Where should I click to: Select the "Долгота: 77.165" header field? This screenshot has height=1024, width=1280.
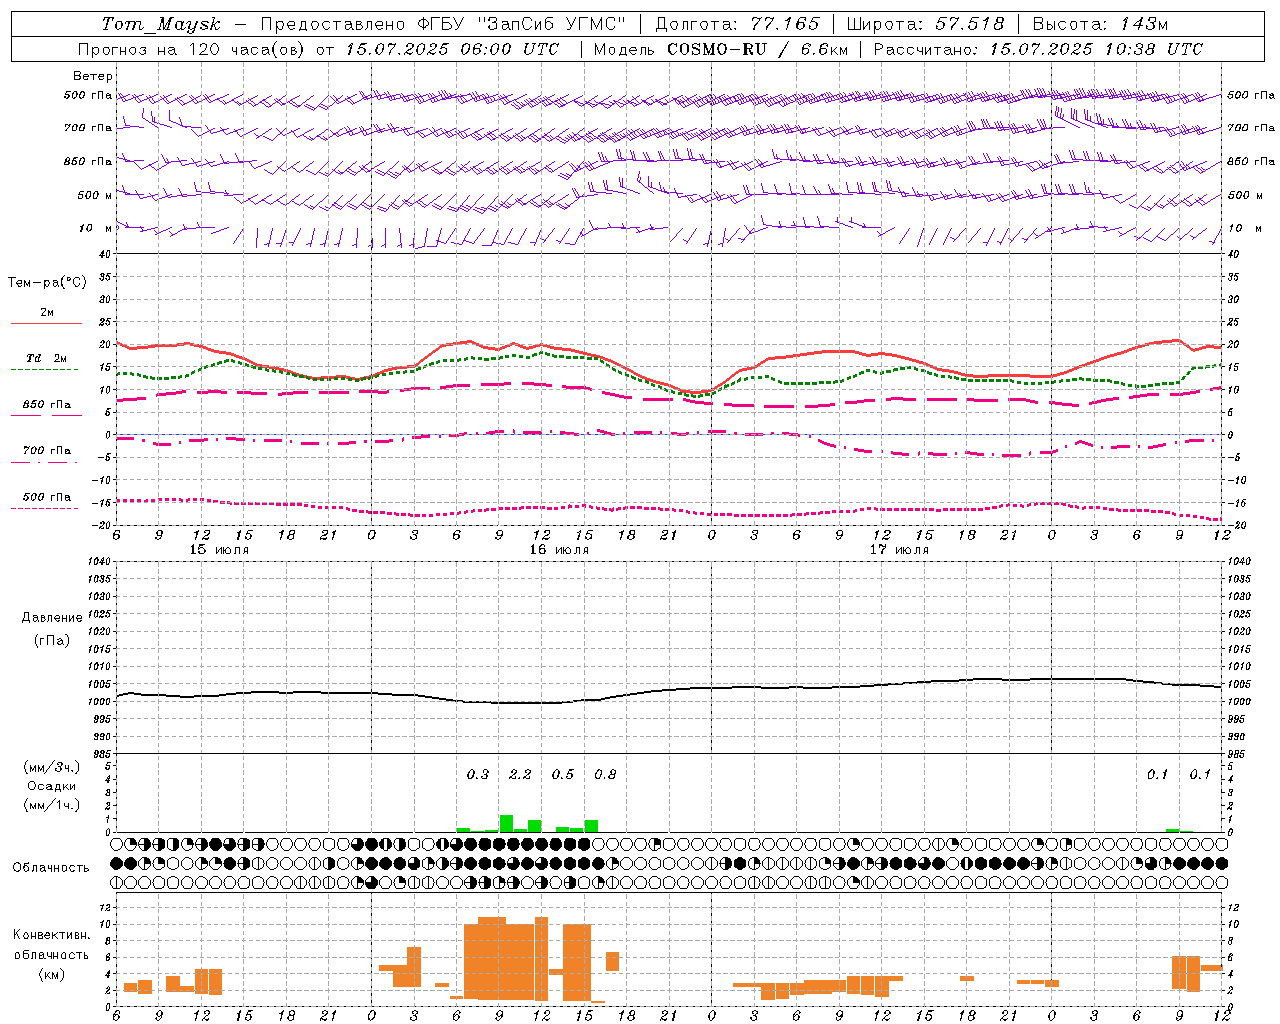click(737, 24)
